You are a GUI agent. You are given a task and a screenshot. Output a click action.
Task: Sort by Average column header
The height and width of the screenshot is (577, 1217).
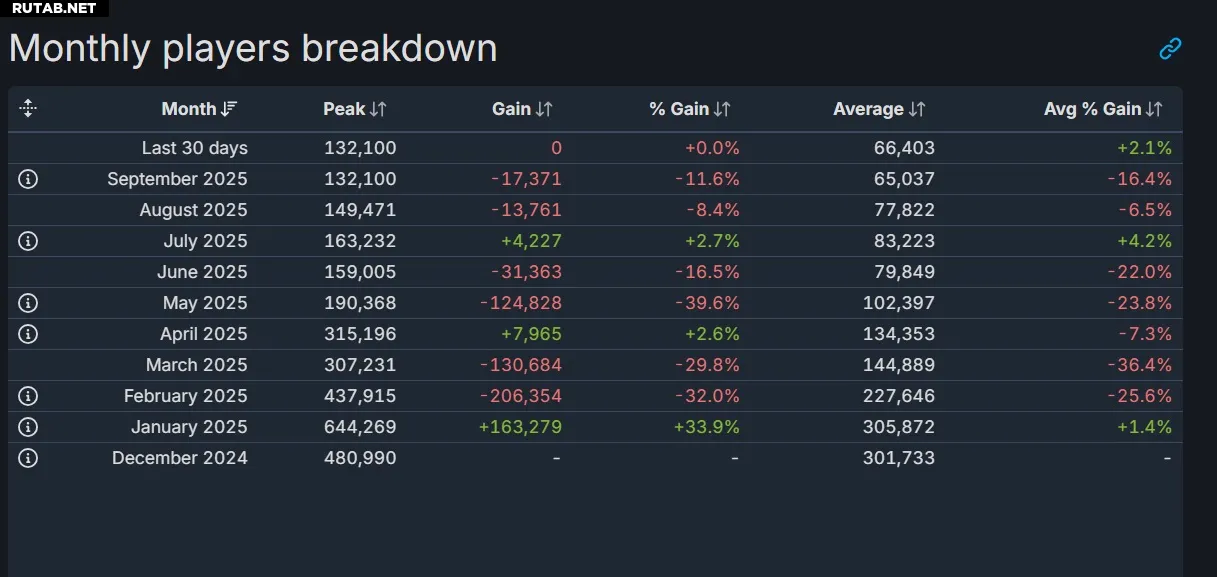click(879, 109)
